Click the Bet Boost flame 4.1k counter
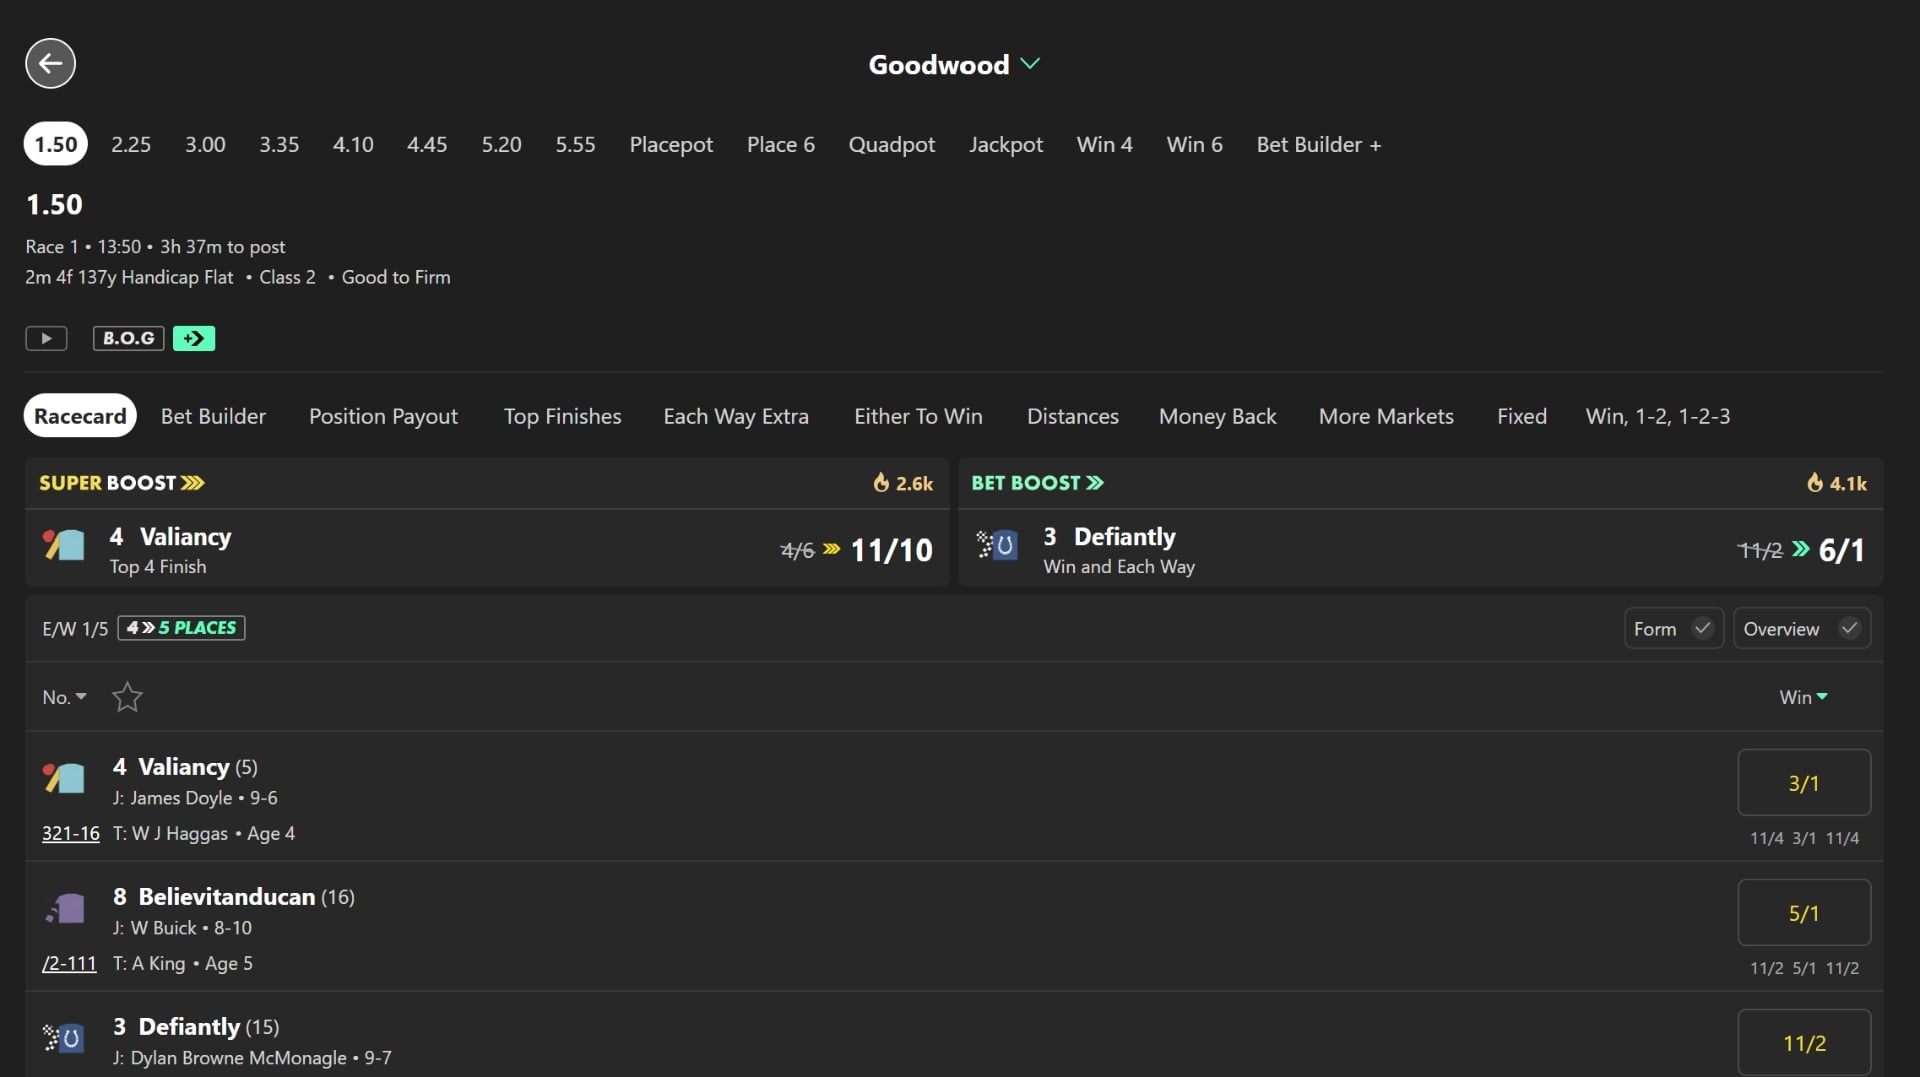The image size is (1920, 1077). [x=1837, y=484]
